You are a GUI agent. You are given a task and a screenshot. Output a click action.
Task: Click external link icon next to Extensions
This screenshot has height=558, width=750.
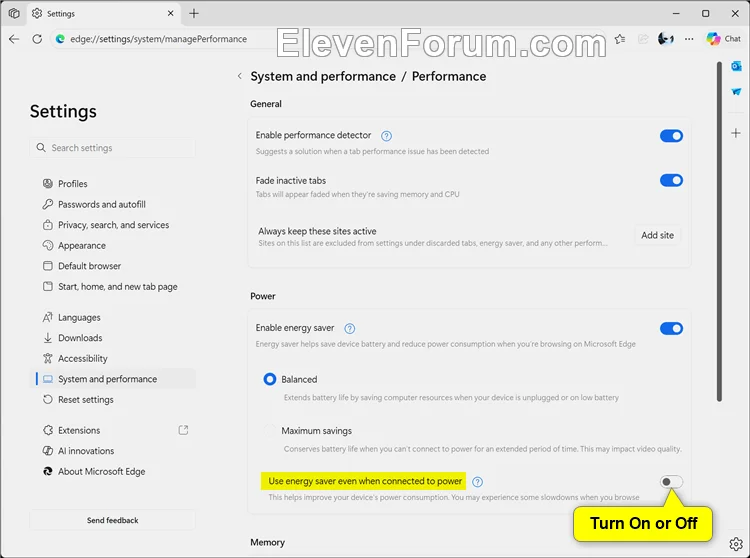click(x=183, y=430)
